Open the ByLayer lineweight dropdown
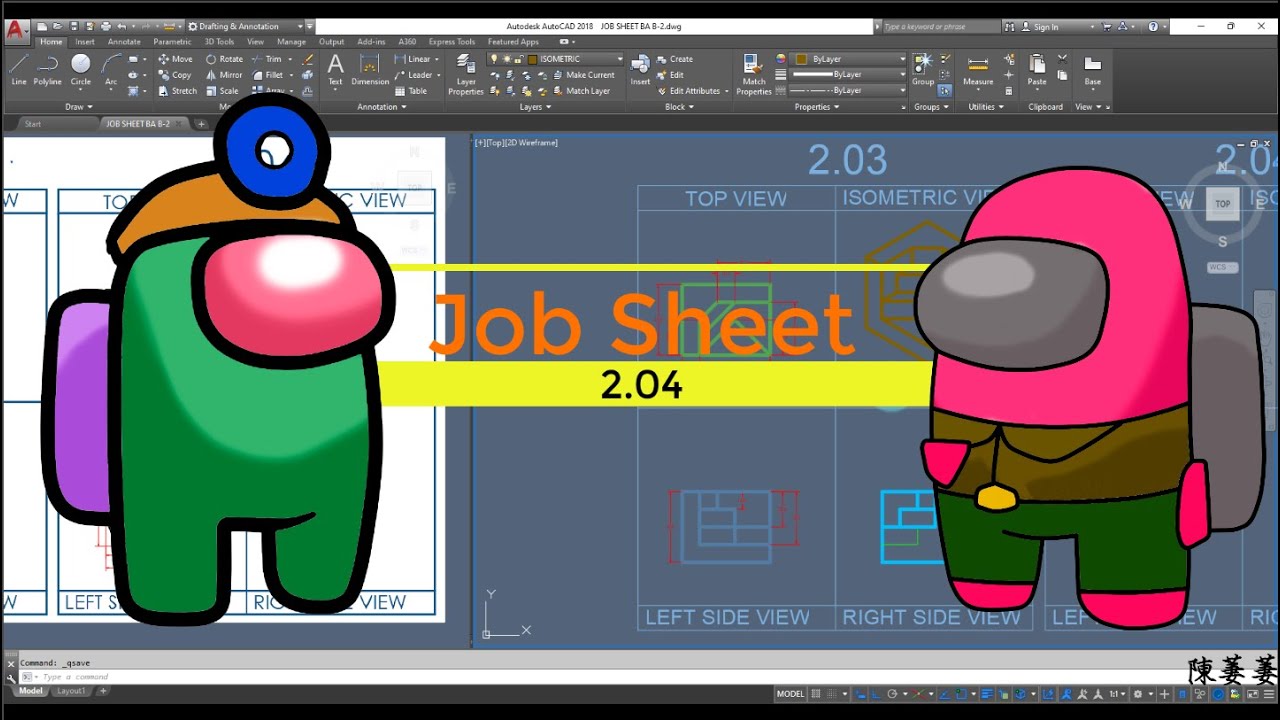The width and height of the screenshot is (1280, 720). (848, 74)
